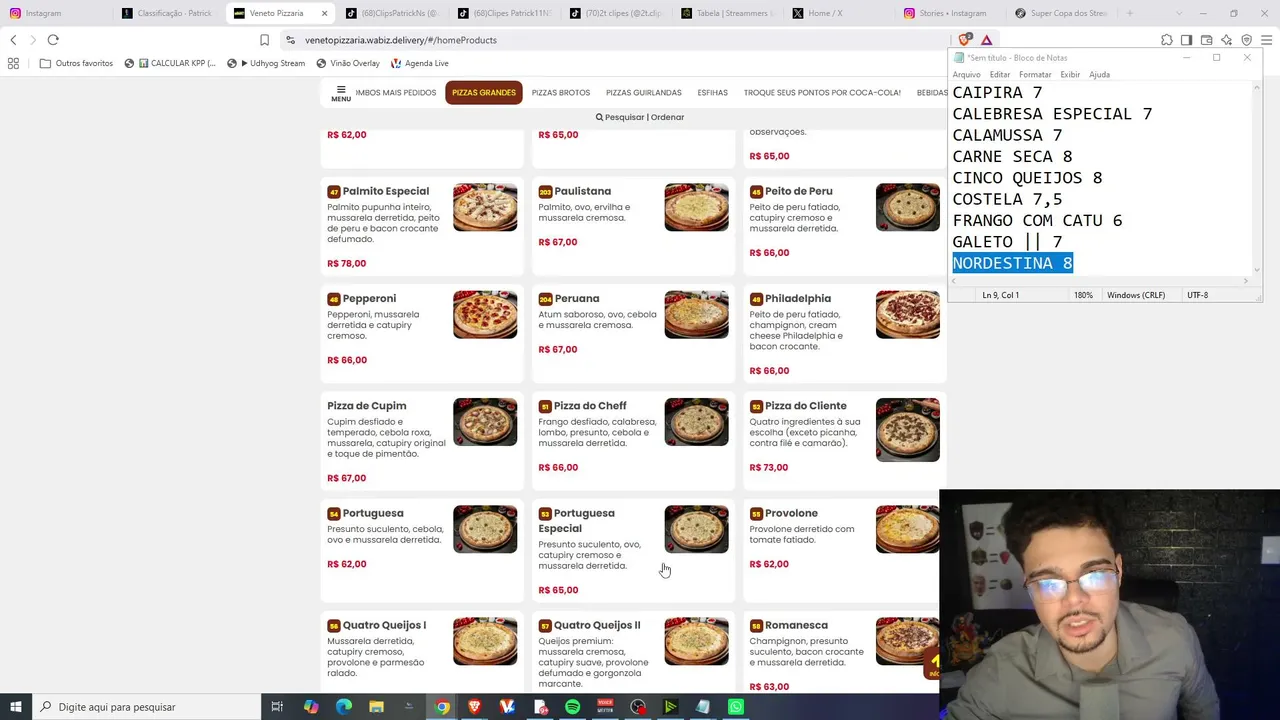
Task: Open the Brave Shields lion icon
Action: pos(964,40)
